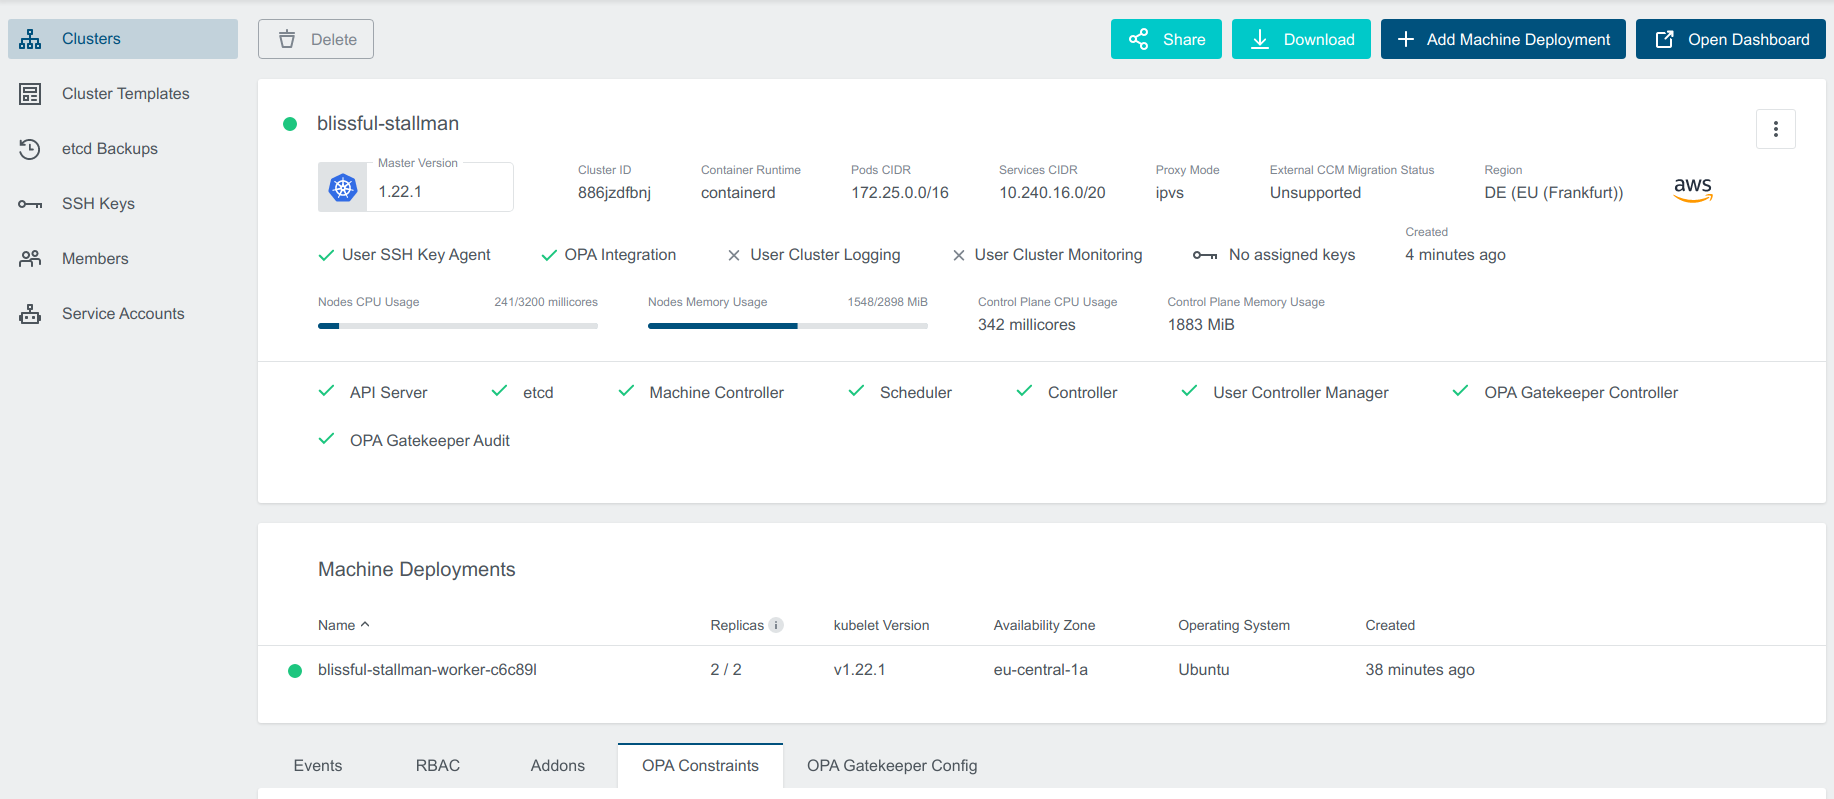
Task: Open Members page
Action: pyautogui.click(x=123, y=259)
